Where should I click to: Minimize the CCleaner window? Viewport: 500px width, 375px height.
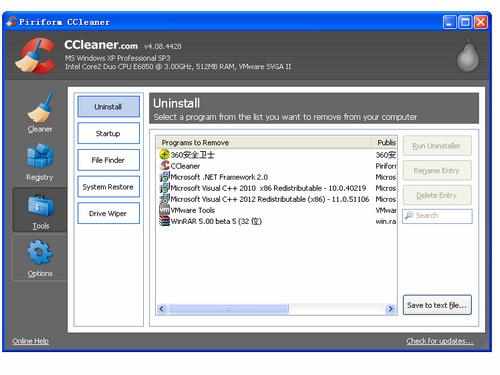(x=449, y=22)
